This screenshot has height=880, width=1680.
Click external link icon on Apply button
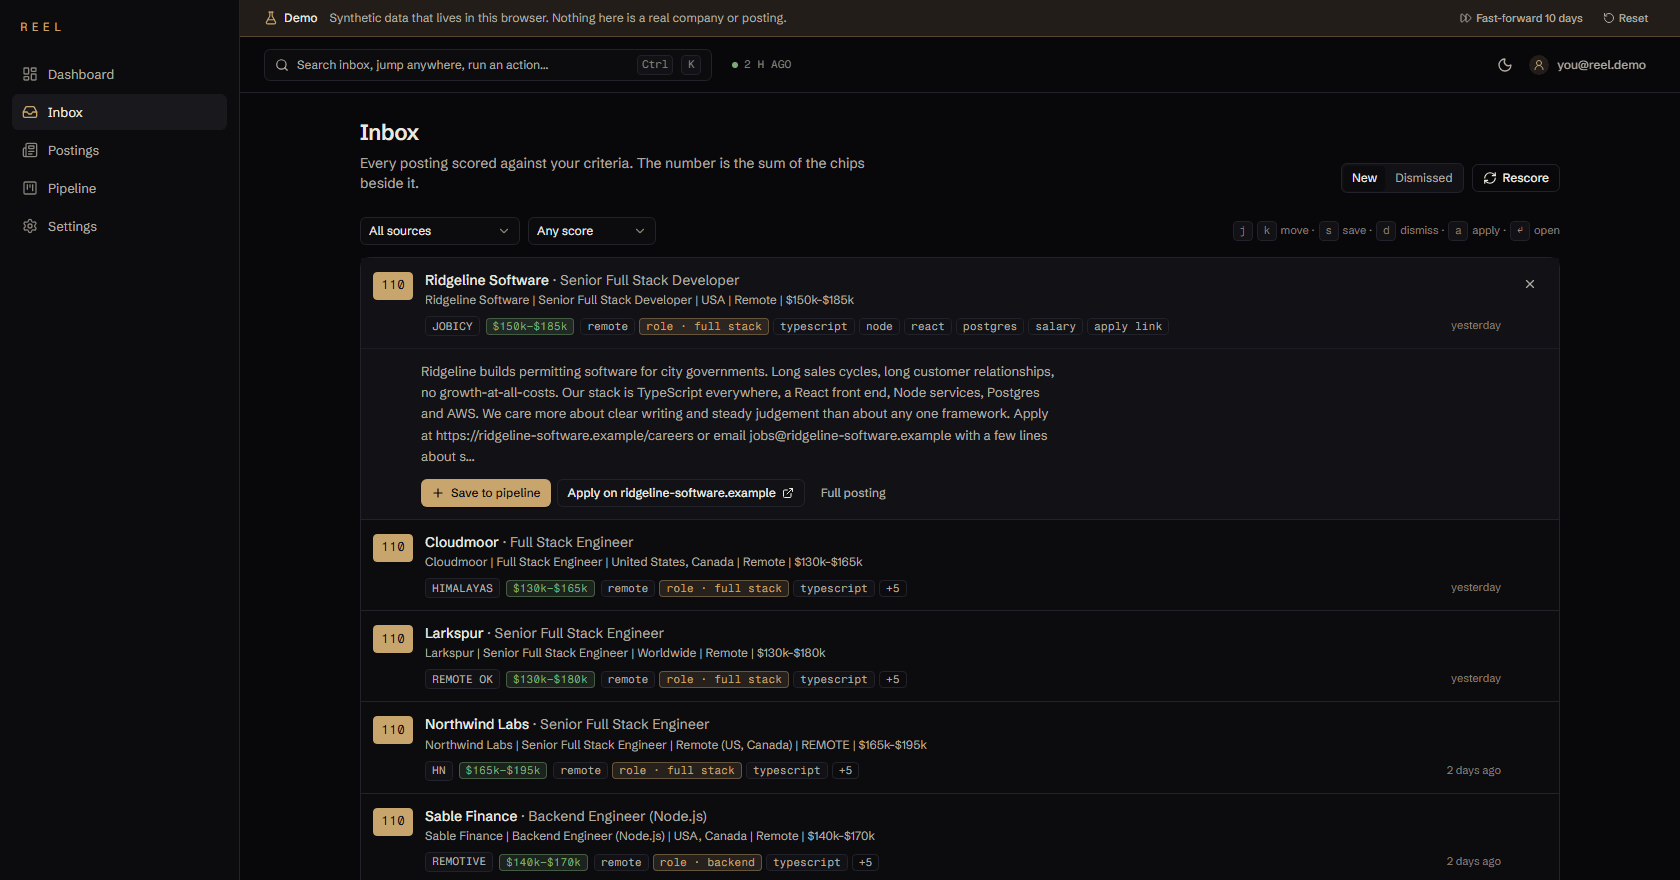pos(788,493)
